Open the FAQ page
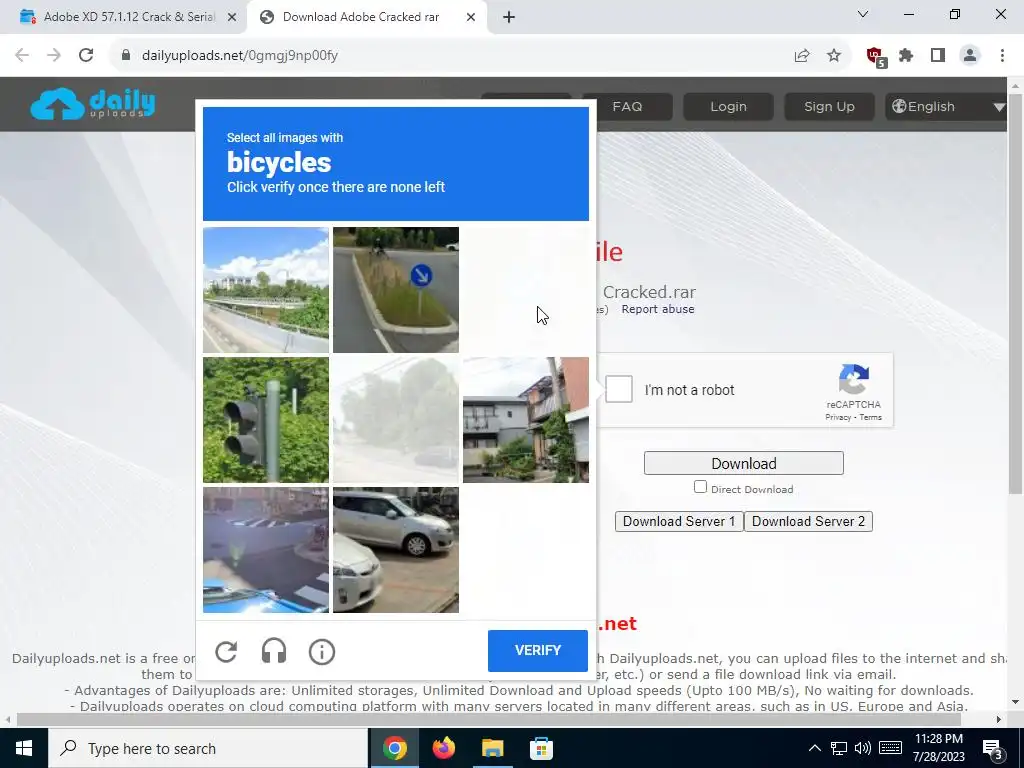The image size is (1024, 768). tap(627, 106)
